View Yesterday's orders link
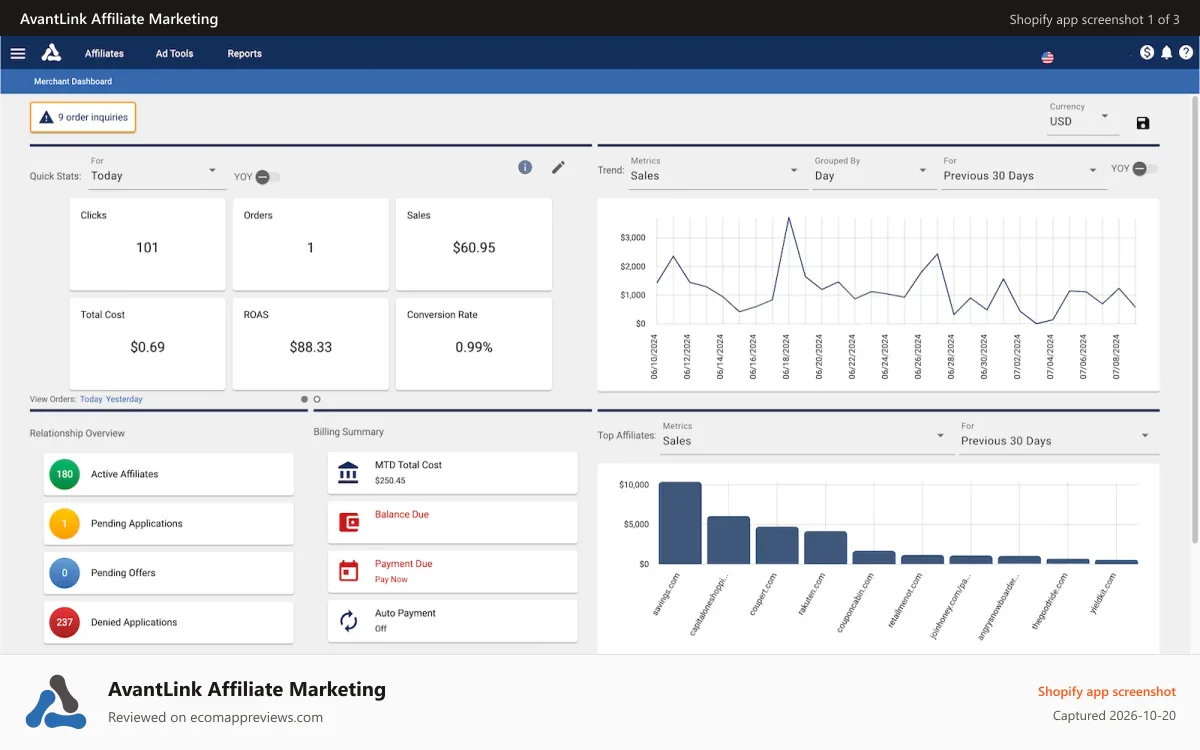Screen dimensions: 1200x750 124,399
